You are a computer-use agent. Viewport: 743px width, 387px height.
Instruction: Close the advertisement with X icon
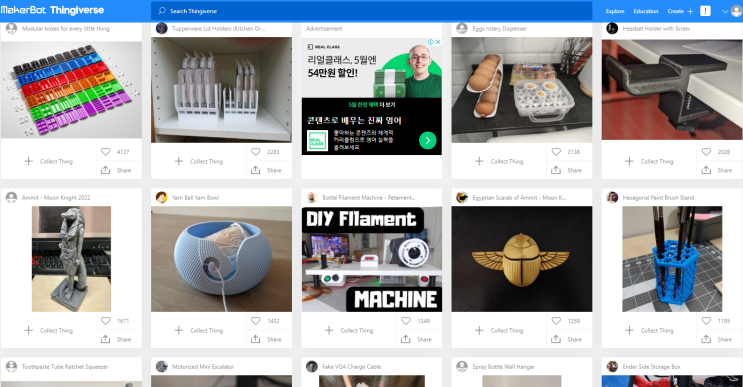tap(438, 42)
